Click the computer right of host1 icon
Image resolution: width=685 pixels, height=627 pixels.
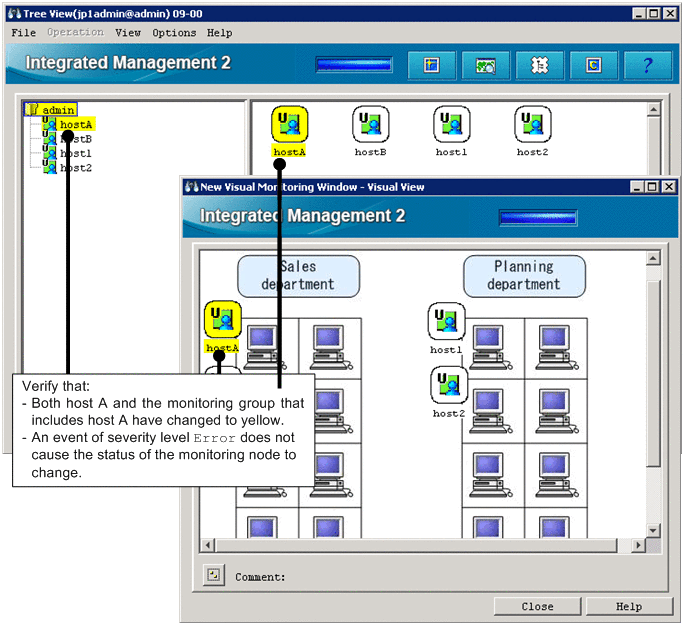491,348
